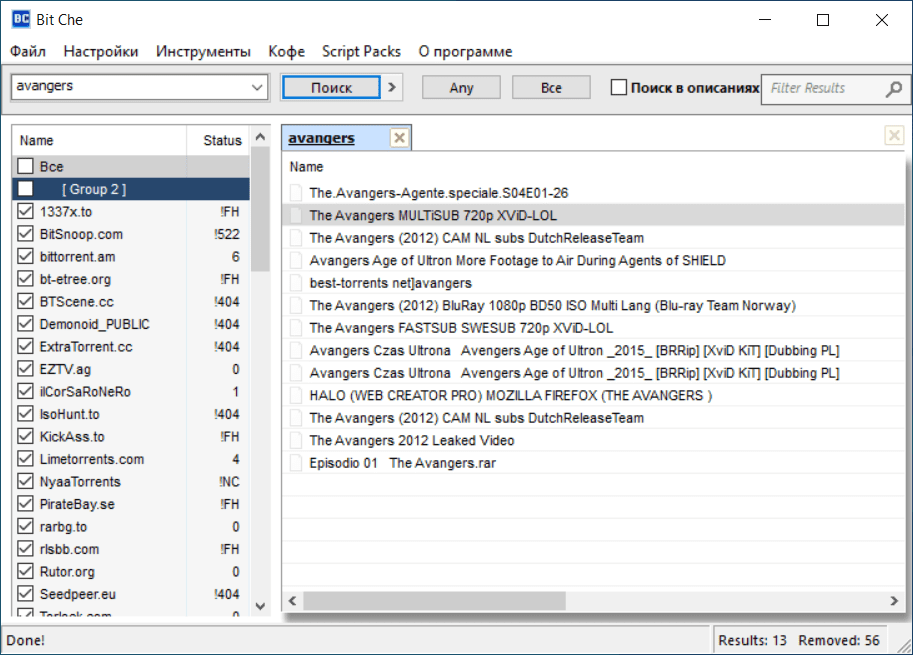913x655 pixels.
Task: Sort site list by Name column header
Action: tap(99, 140)
